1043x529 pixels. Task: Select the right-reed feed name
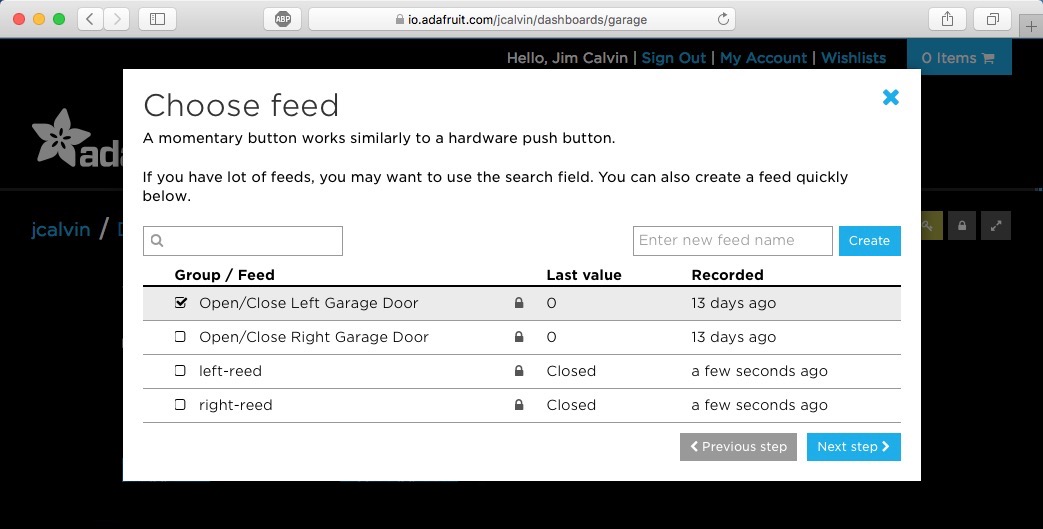coord(235,405)
